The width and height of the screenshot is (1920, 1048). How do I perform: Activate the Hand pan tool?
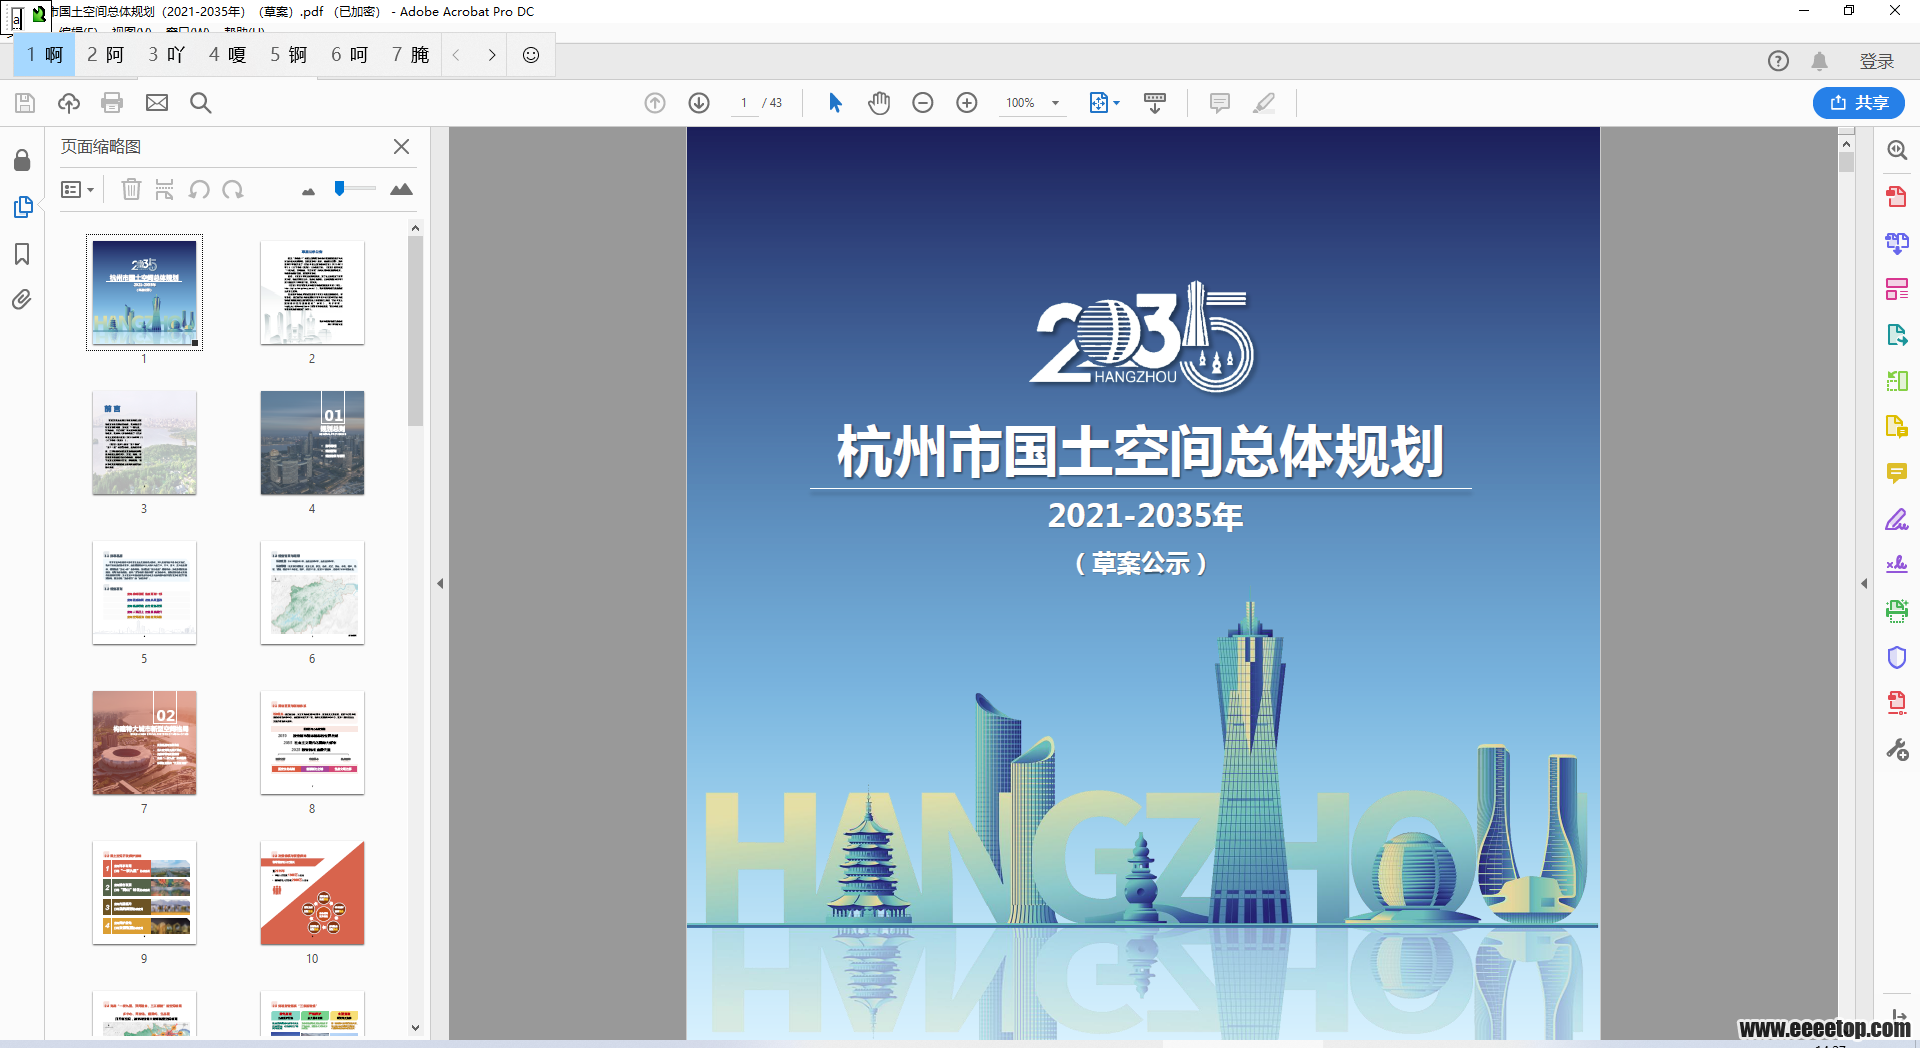point(879,103)
